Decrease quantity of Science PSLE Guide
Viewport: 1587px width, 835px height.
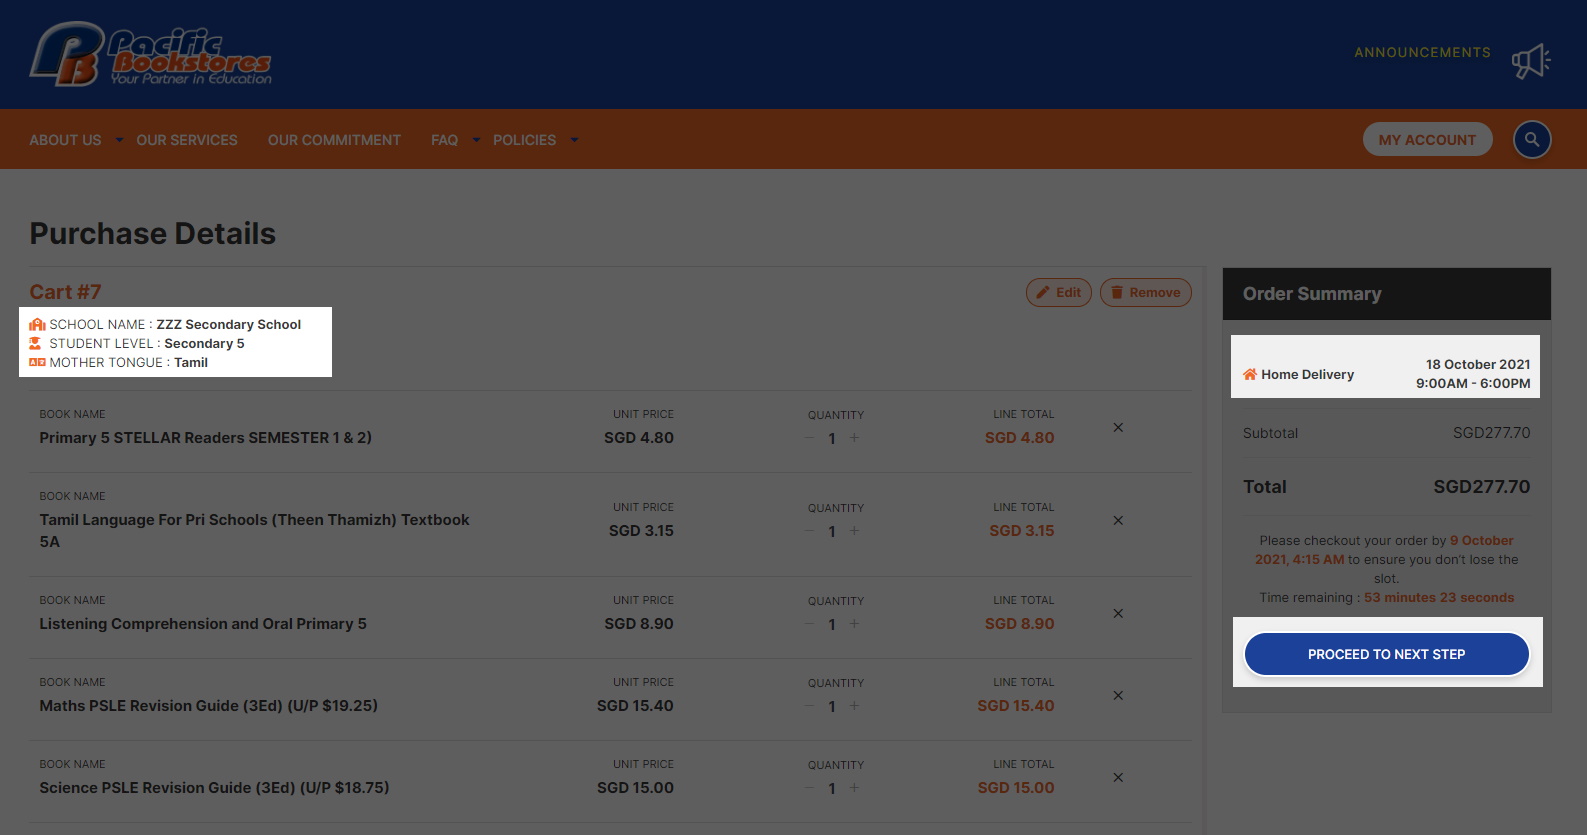point(809,788)
